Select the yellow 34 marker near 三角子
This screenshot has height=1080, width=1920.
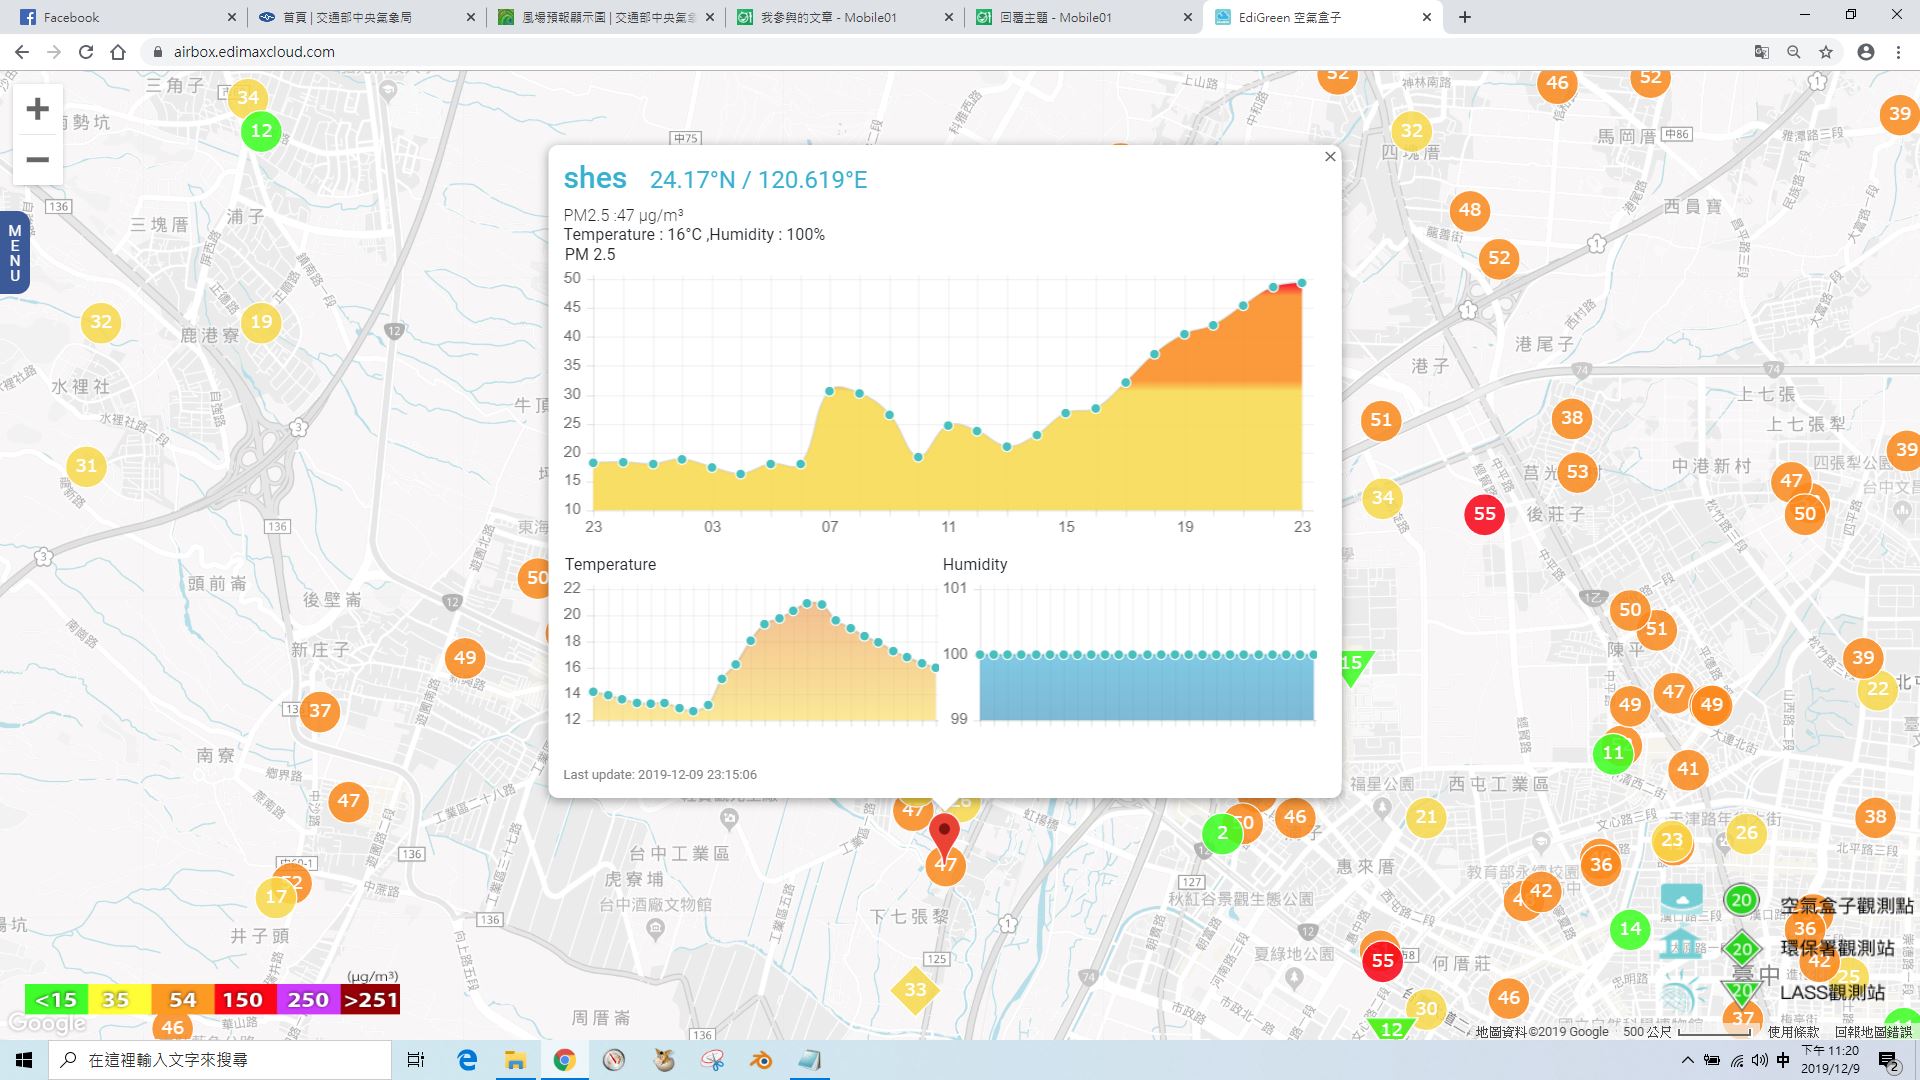coord(247,97)
